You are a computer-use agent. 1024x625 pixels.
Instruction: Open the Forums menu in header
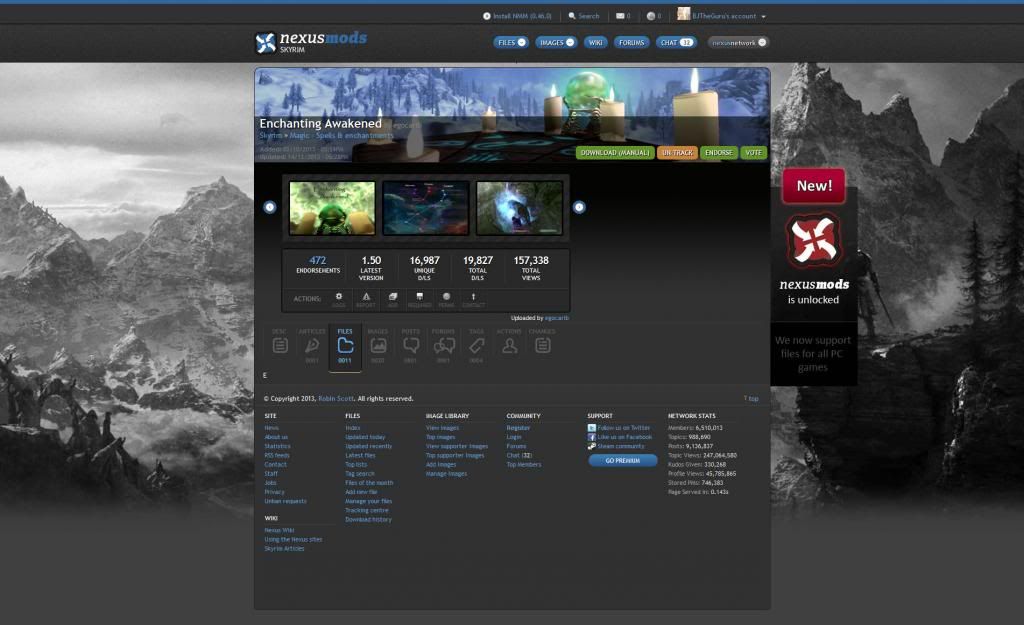click(x=632, y=42)
